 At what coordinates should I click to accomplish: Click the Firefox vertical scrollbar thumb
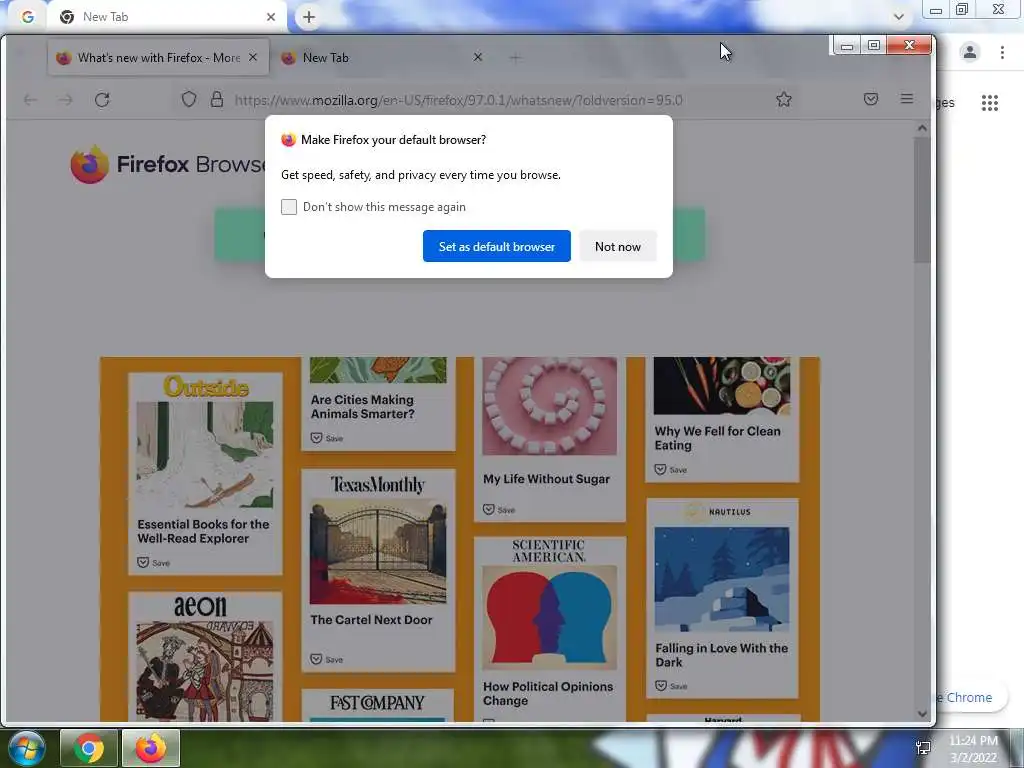click(921, 199)
